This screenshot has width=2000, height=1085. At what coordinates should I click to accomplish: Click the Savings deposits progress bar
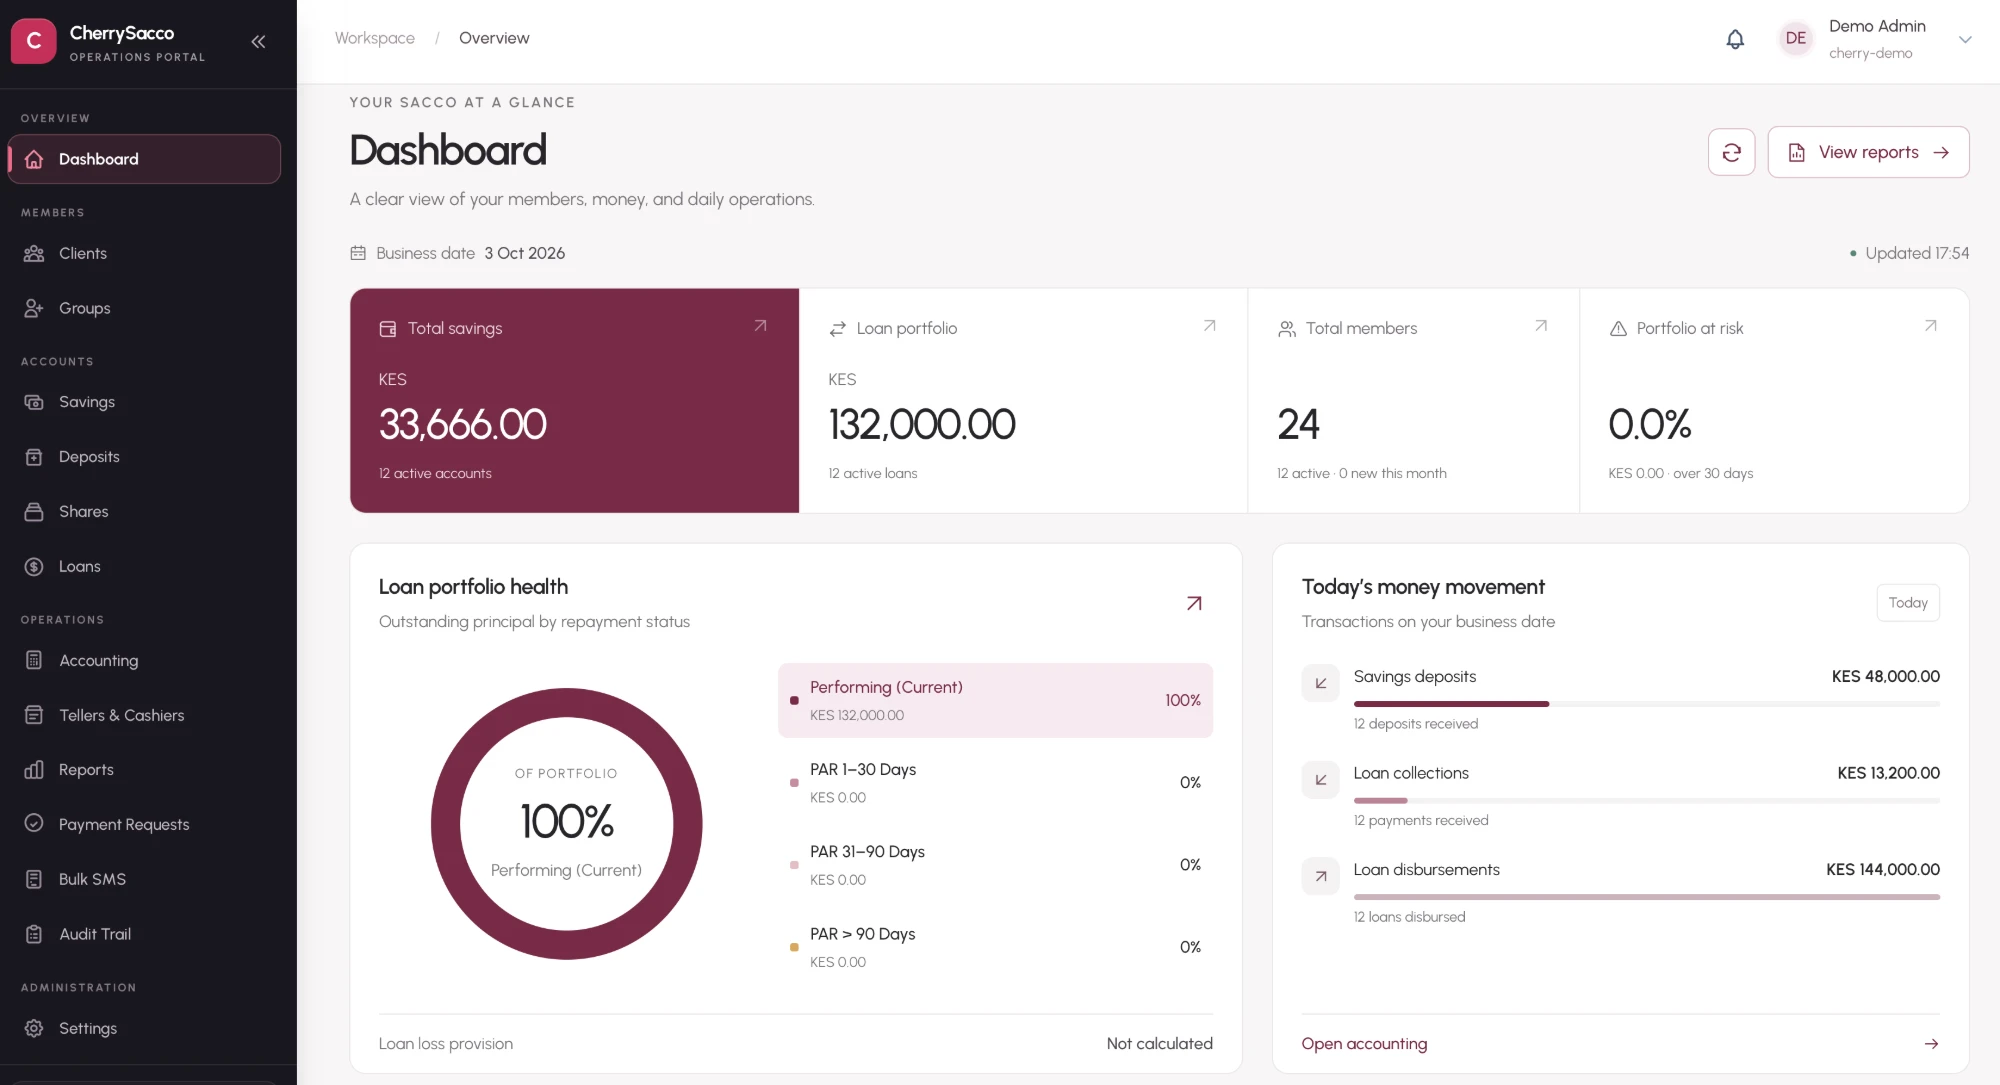coord(1646,704)
